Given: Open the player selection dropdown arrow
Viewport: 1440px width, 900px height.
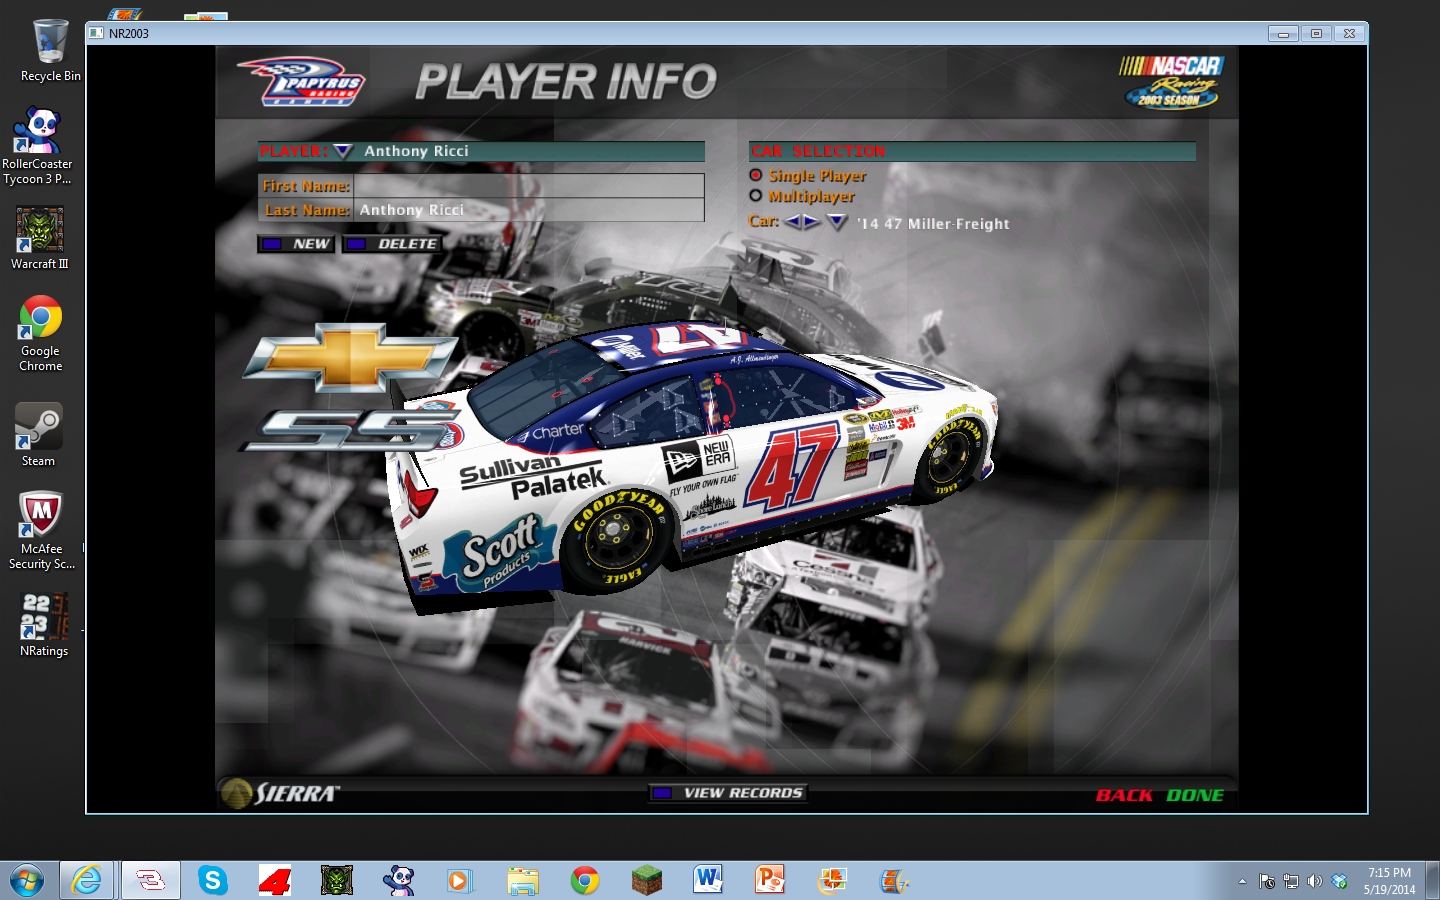Looking at the screenshot, I should (343, 151).
